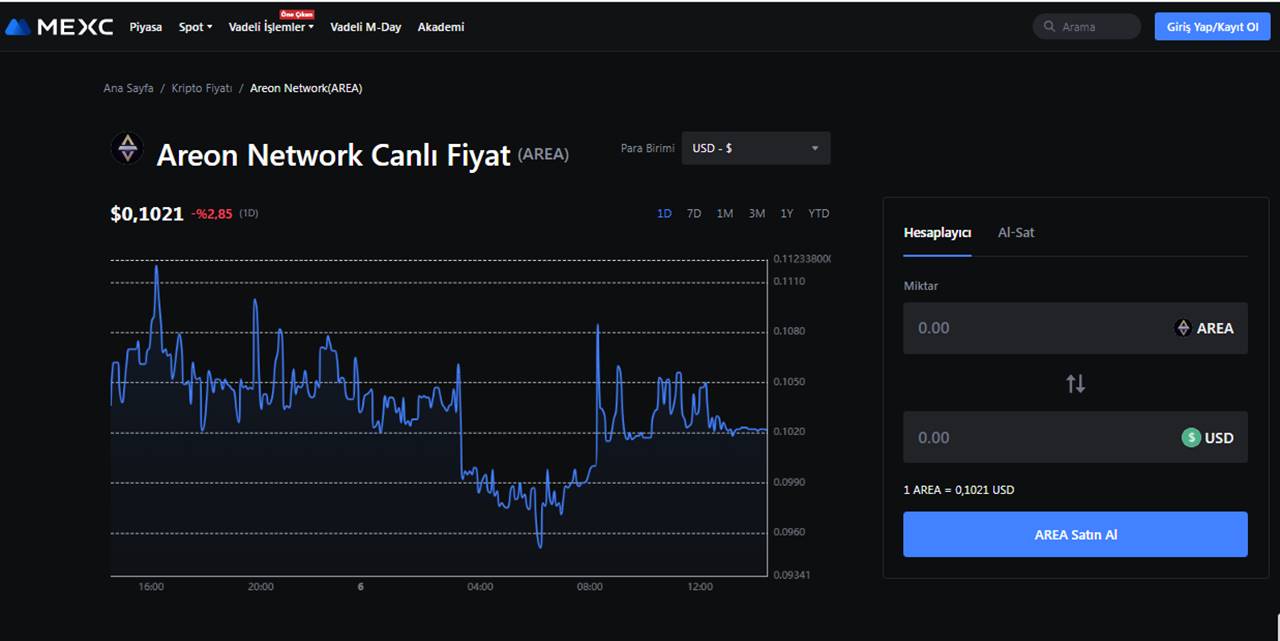
Task: Click the green USD dollar icon
Action: (1190, 437)
